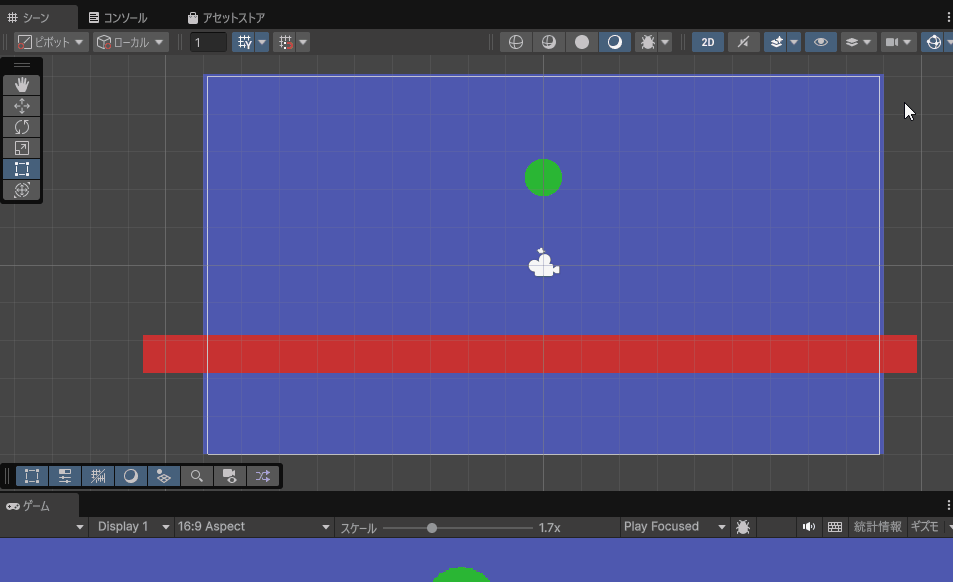Screen dimensions: 953x582
Task: Click the overlay toolbar drag handle
Action: pyautogui.click(x=7, y=476)
